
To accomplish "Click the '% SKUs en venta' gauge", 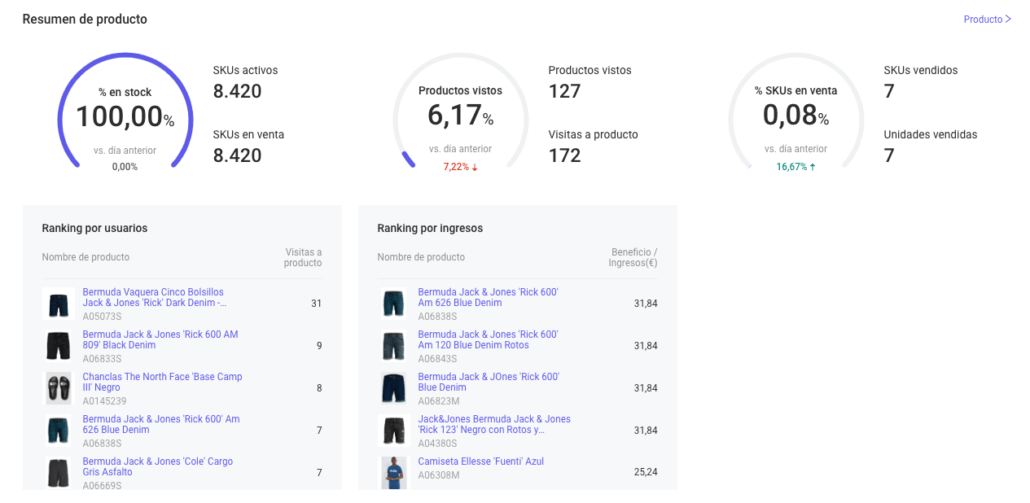I will (x=795, y=117).
